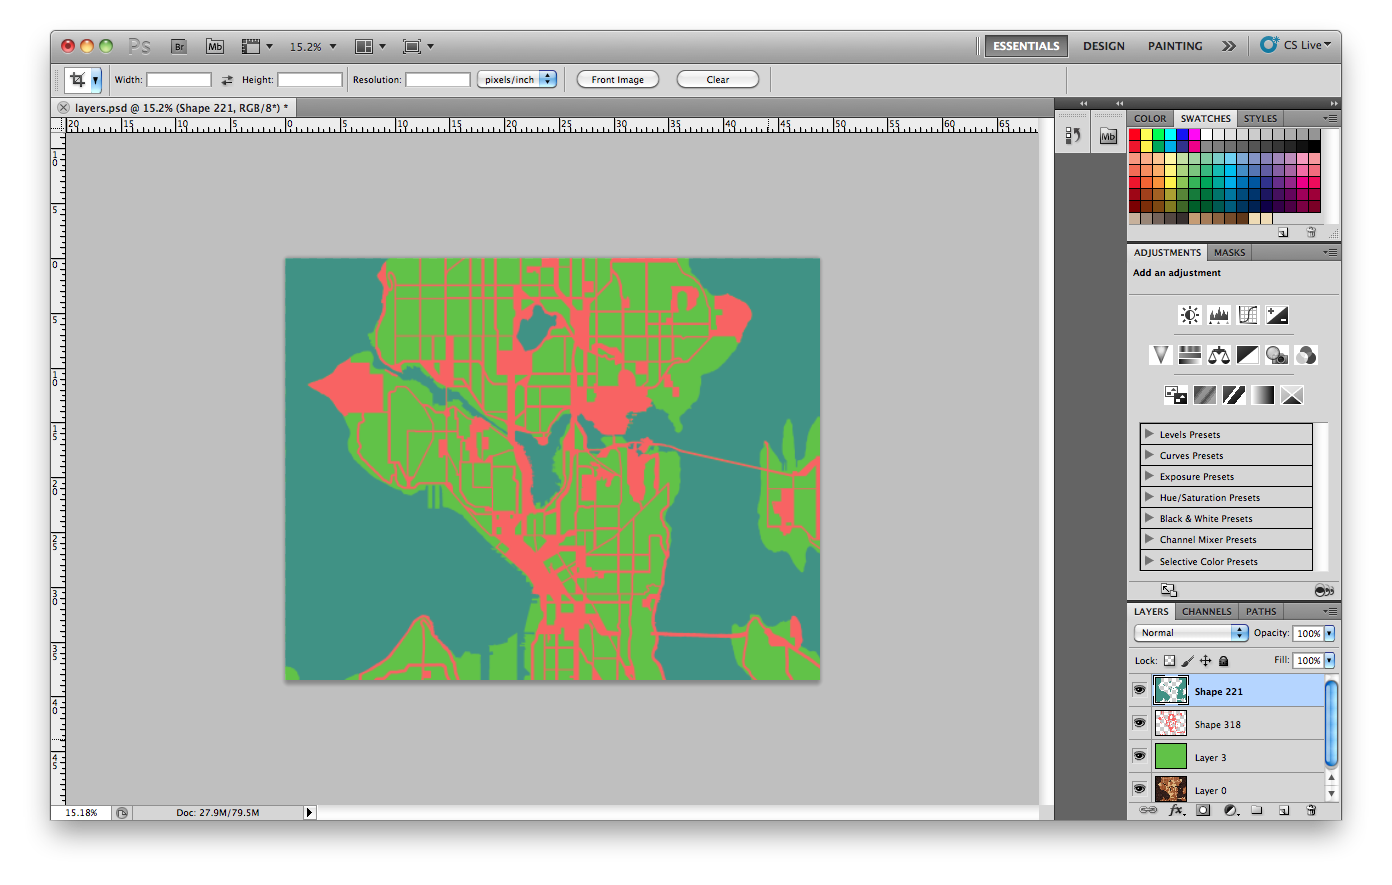Open the blend mode Normal dropdown
Screen dimensions: 1392x885
pyautogui.click(x=1191, y=633)
